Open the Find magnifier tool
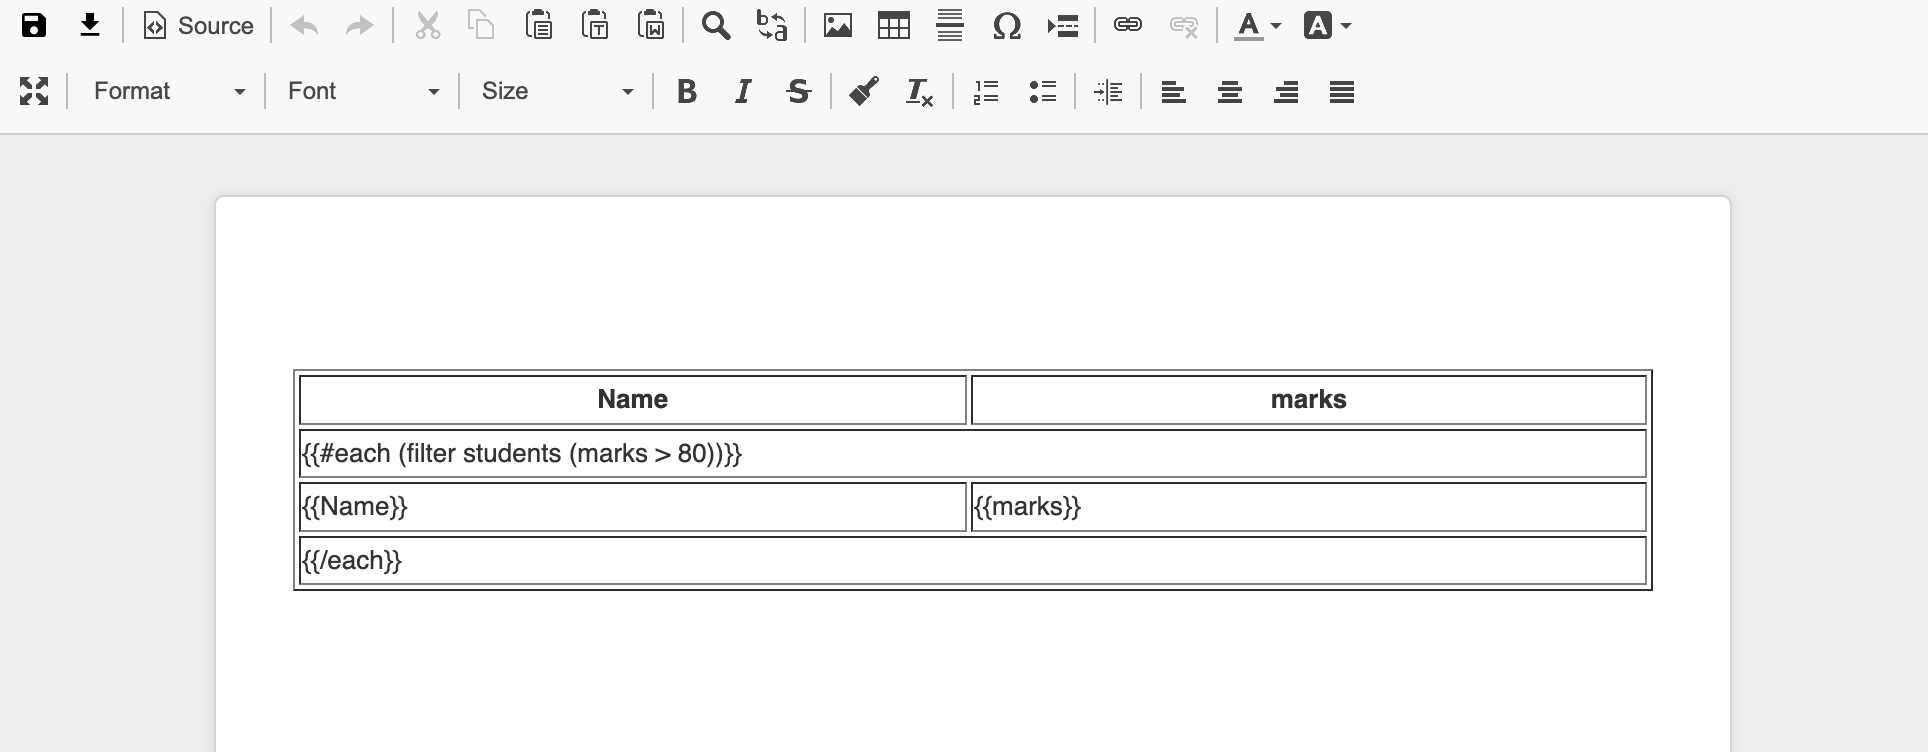The image size is (1928, 752). [x=715, y=26]
